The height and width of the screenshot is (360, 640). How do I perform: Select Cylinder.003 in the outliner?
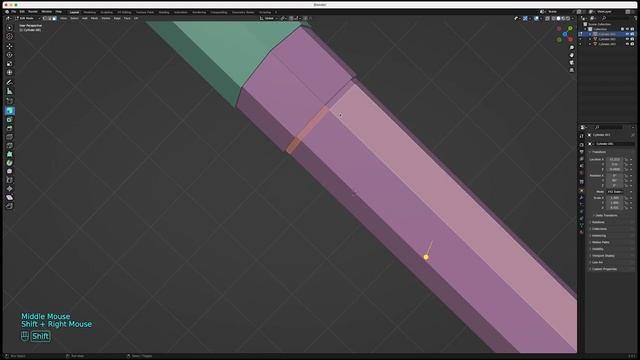tap(607, 44)
